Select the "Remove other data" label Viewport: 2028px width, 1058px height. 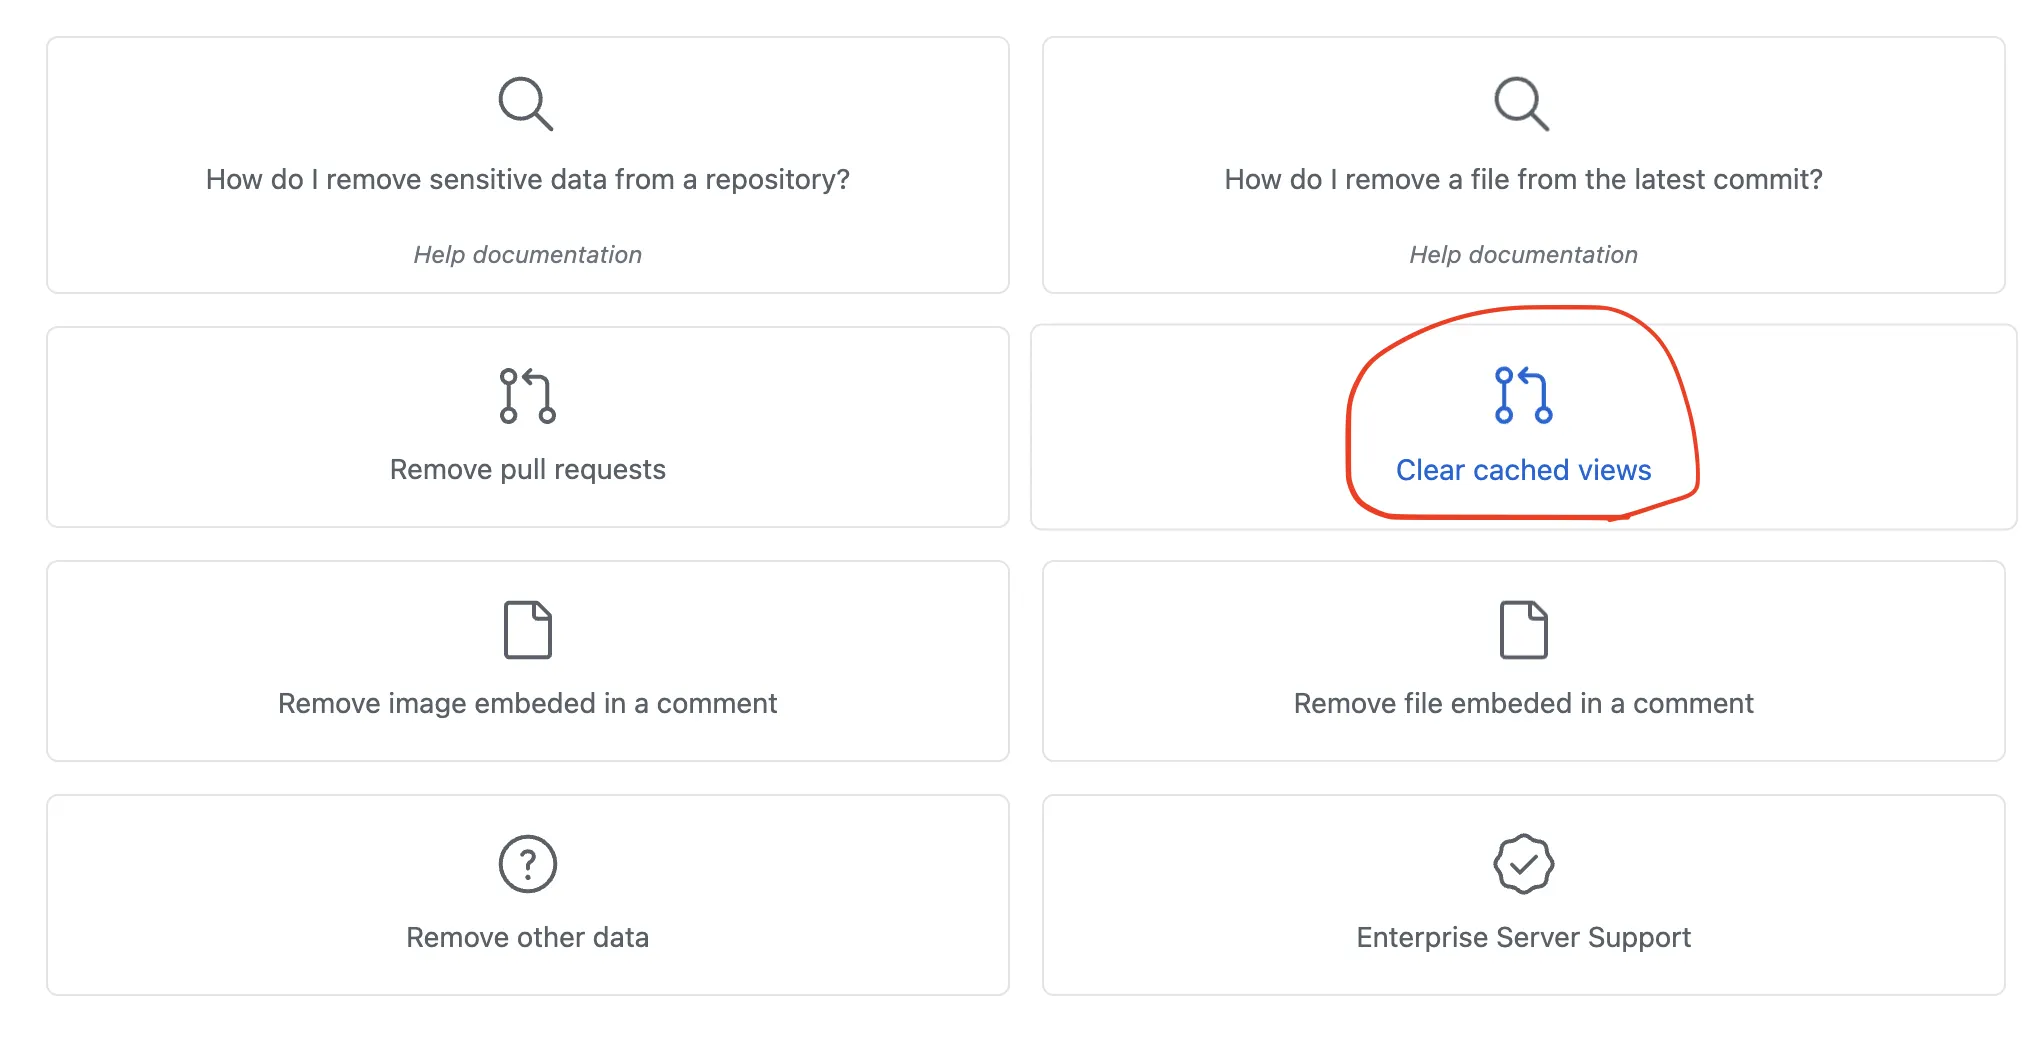point(527,938)
